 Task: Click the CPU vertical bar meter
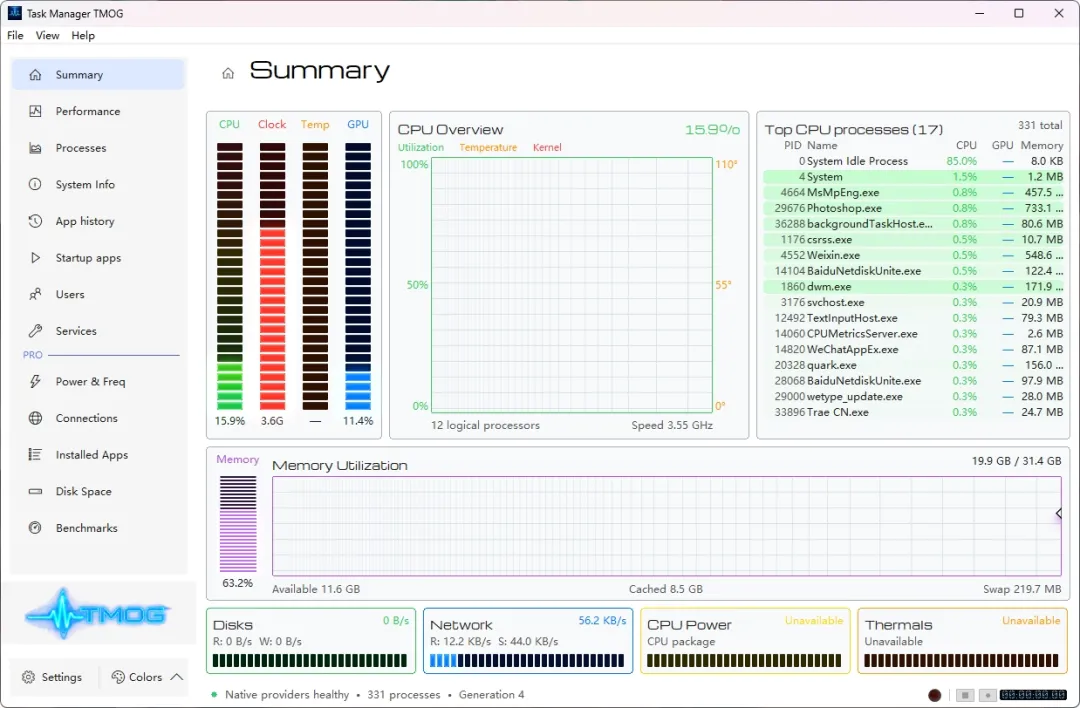click(x=229, y=276)
